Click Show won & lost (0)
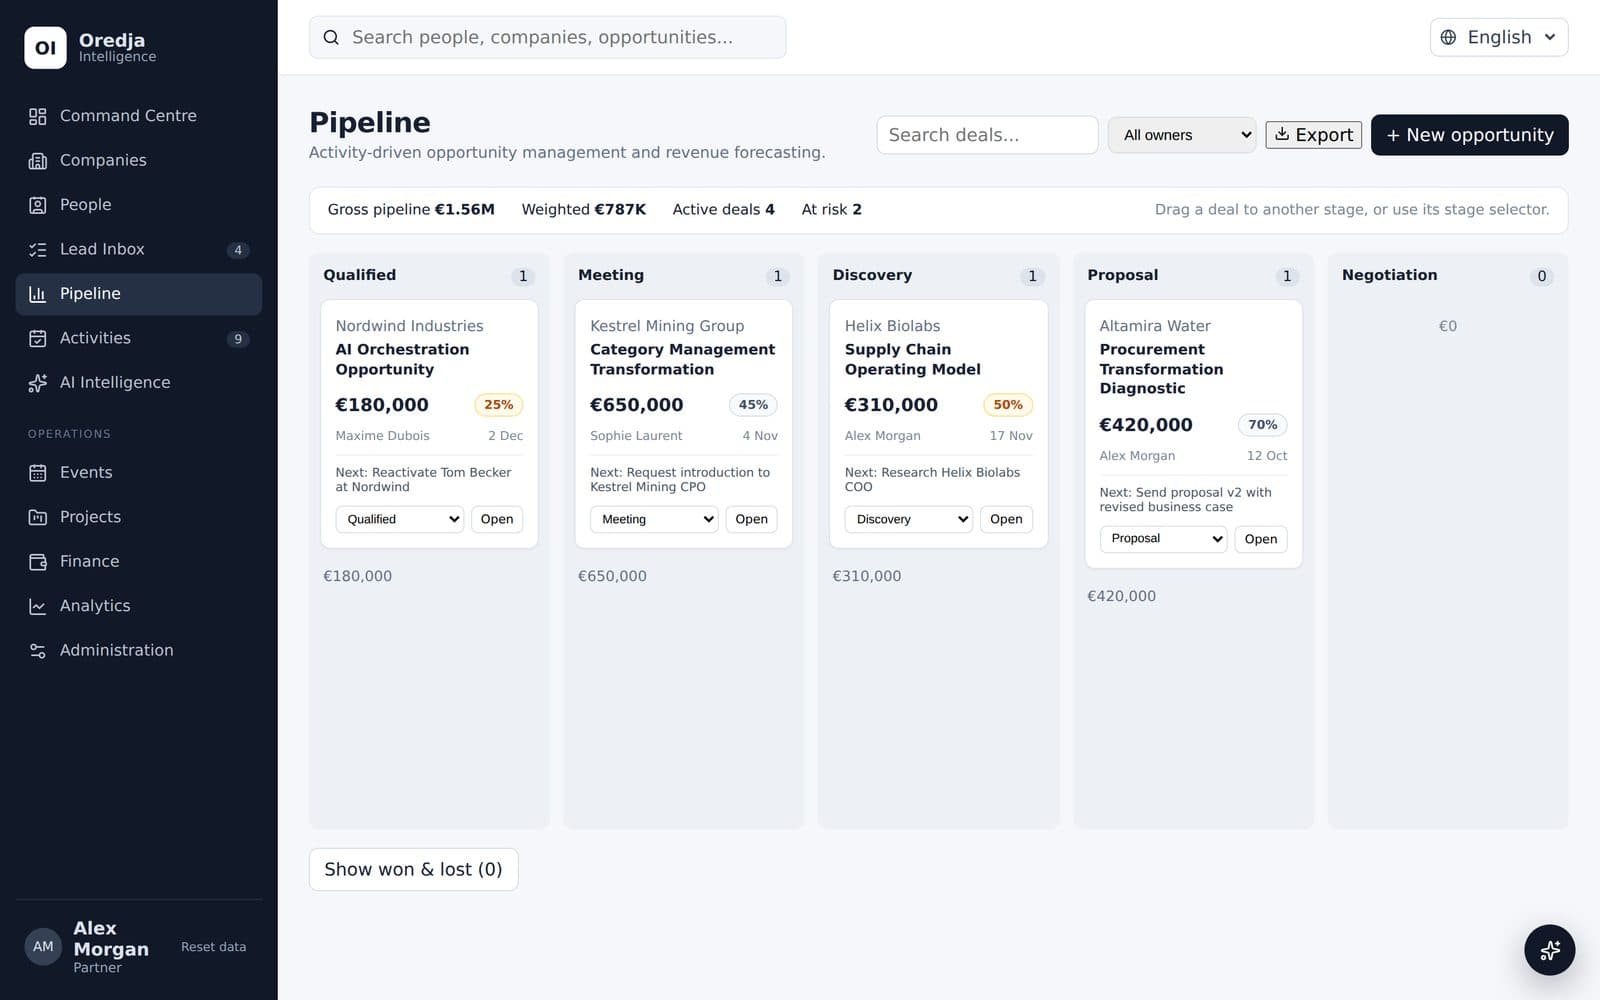1600x1000 pixels. click(x=413, y=869)
